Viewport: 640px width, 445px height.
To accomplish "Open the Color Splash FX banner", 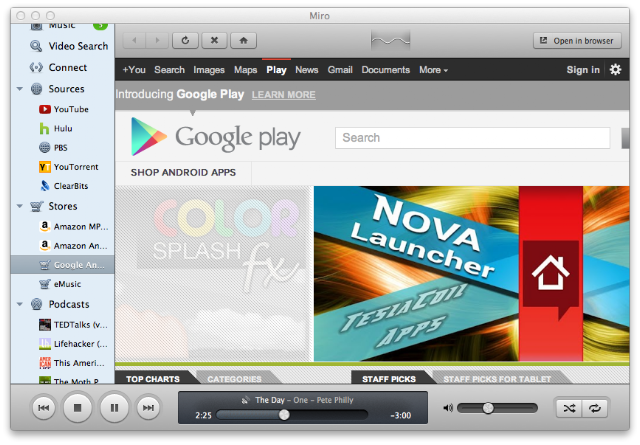I will click(x=214, y=274).
